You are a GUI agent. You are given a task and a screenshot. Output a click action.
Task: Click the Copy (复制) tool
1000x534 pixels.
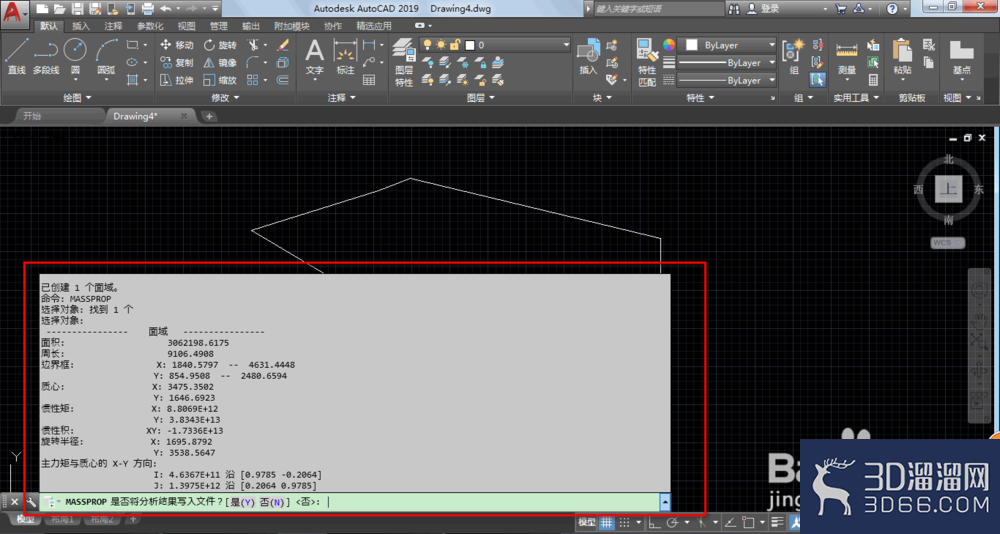(x=177, y=63)
